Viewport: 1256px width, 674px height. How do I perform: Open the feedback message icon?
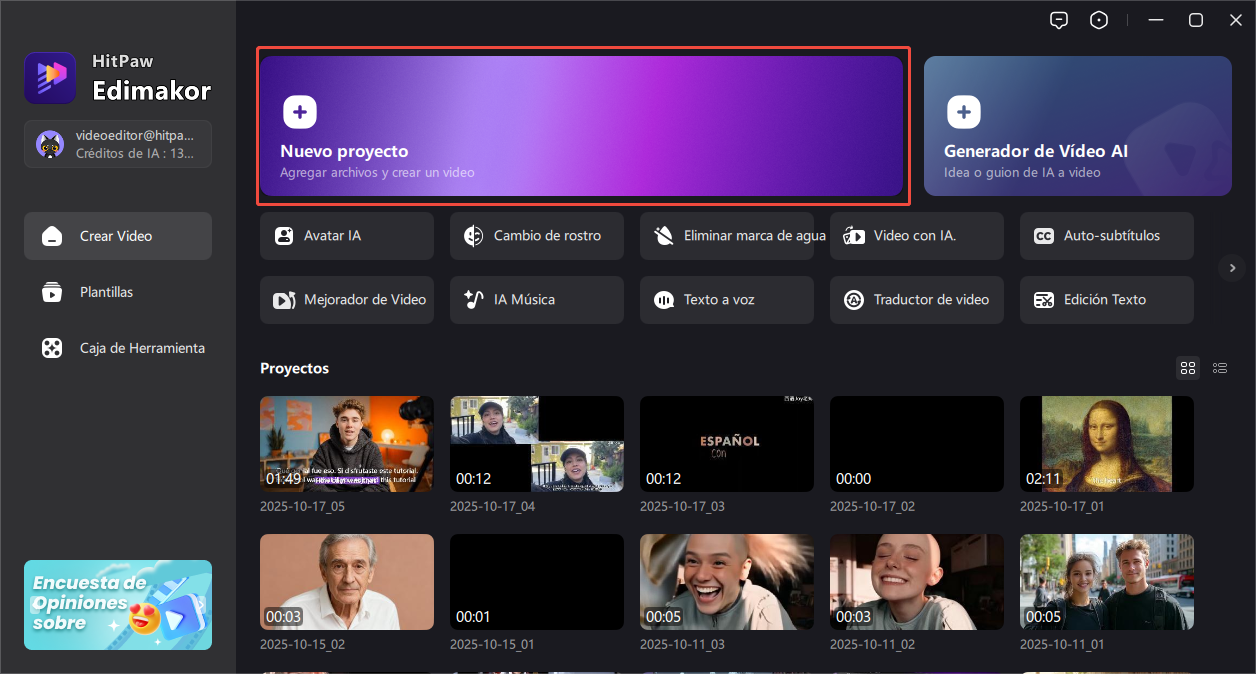(1059, 19)
